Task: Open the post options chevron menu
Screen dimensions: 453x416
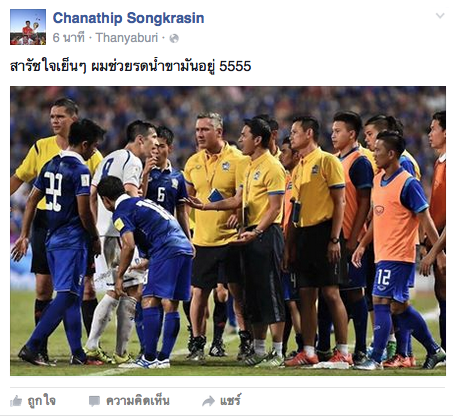Action: pos(440,16)
